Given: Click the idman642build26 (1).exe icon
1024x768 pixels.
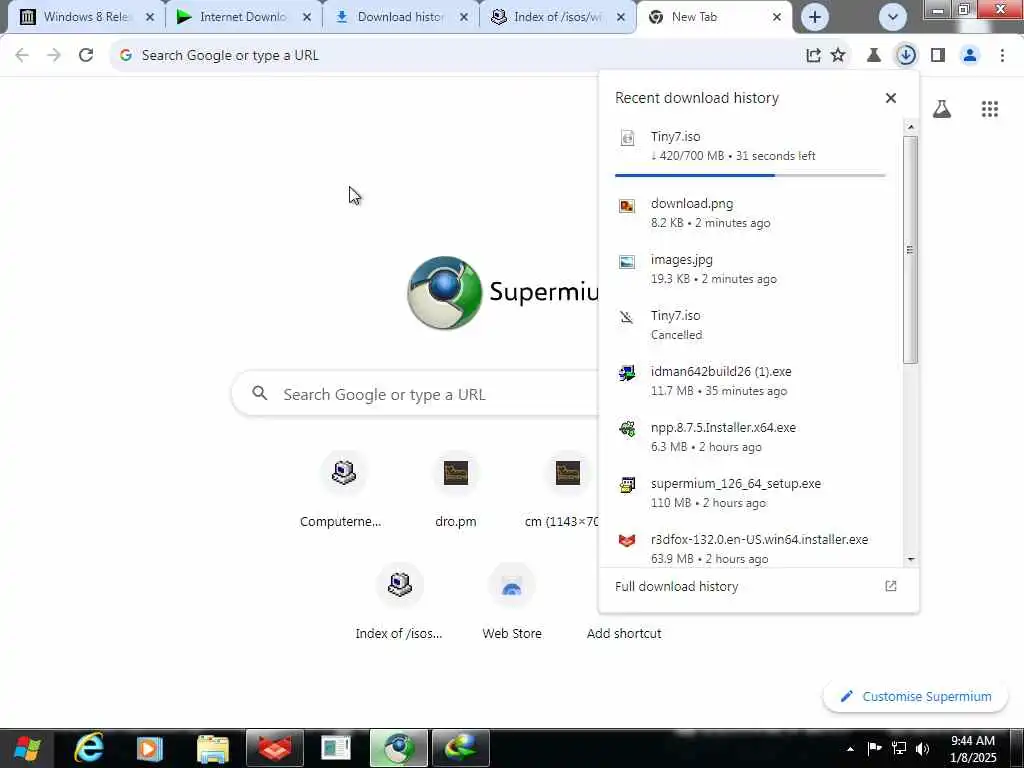Looking at the screenshot, I should click(x=627, y=373).
